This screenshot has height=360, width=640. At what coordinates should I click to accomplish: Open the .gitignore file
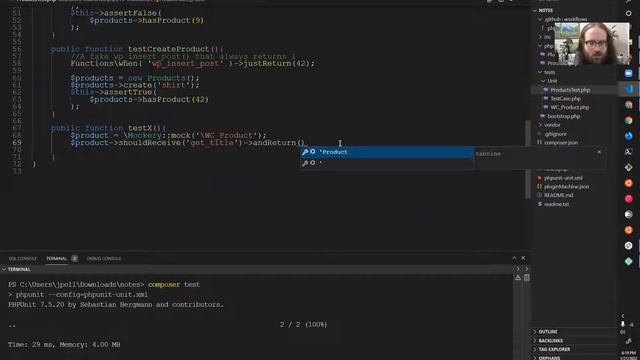pos(555,134)
